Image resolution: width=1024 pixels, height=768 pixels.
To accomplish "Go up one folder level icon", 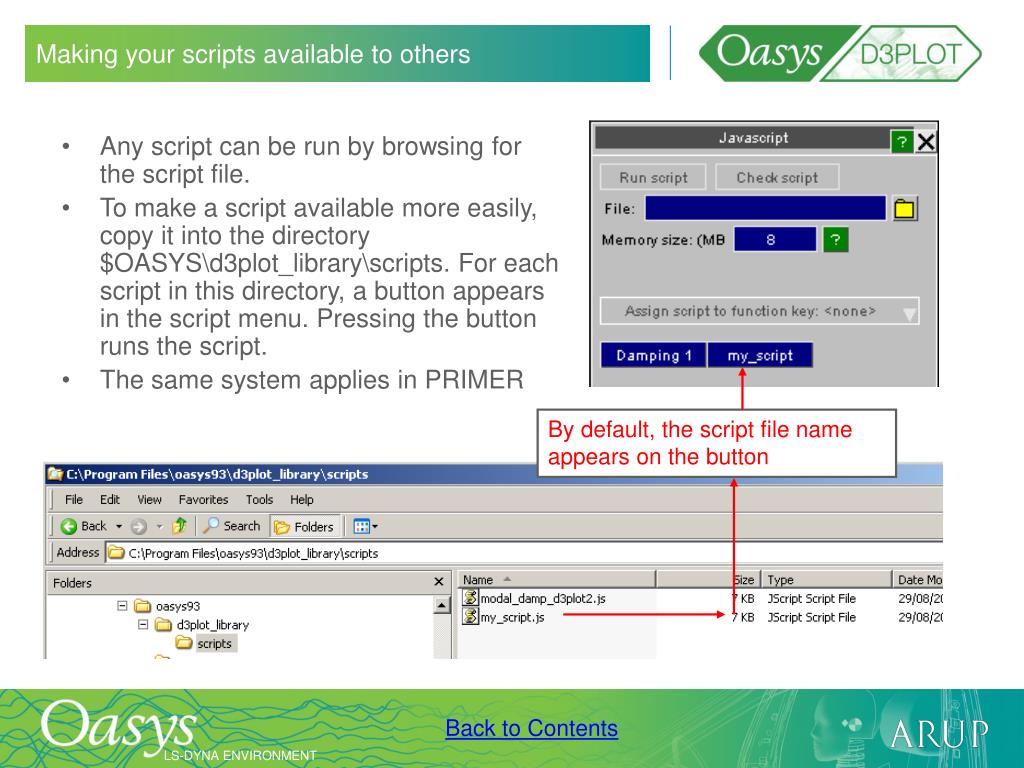I will 180,526.
